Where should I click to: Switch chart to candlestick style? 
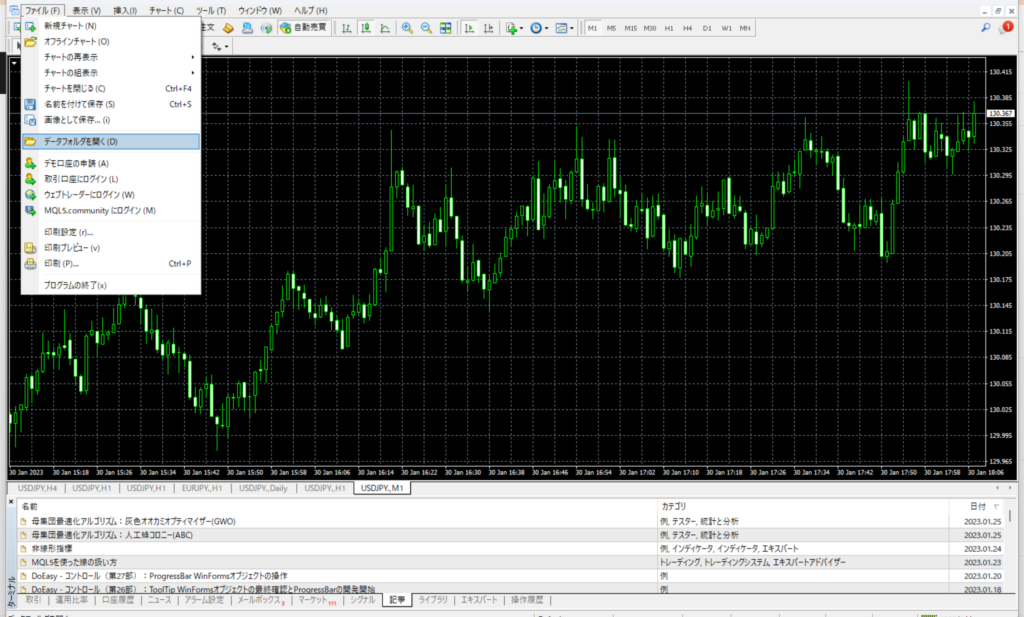pos(366,28)
